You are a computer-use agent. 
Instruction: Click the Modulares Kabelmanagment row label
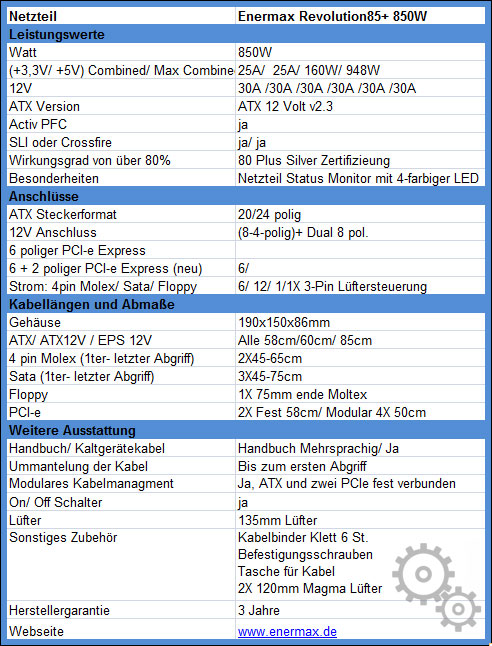tap(121, 484)
